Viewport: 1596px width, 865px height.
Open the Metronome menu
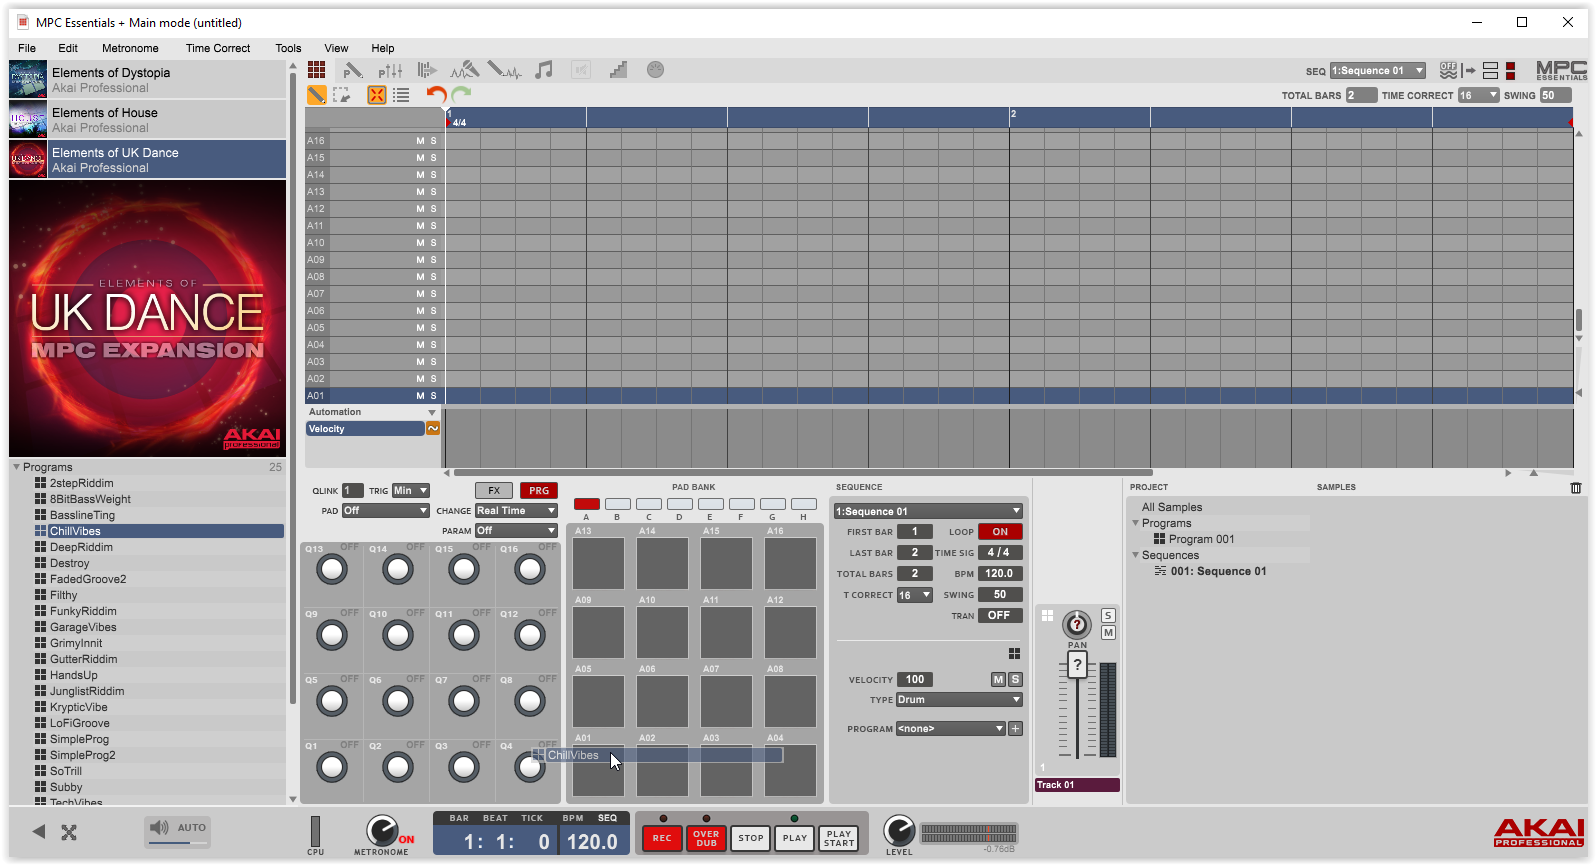pos(130,48)
